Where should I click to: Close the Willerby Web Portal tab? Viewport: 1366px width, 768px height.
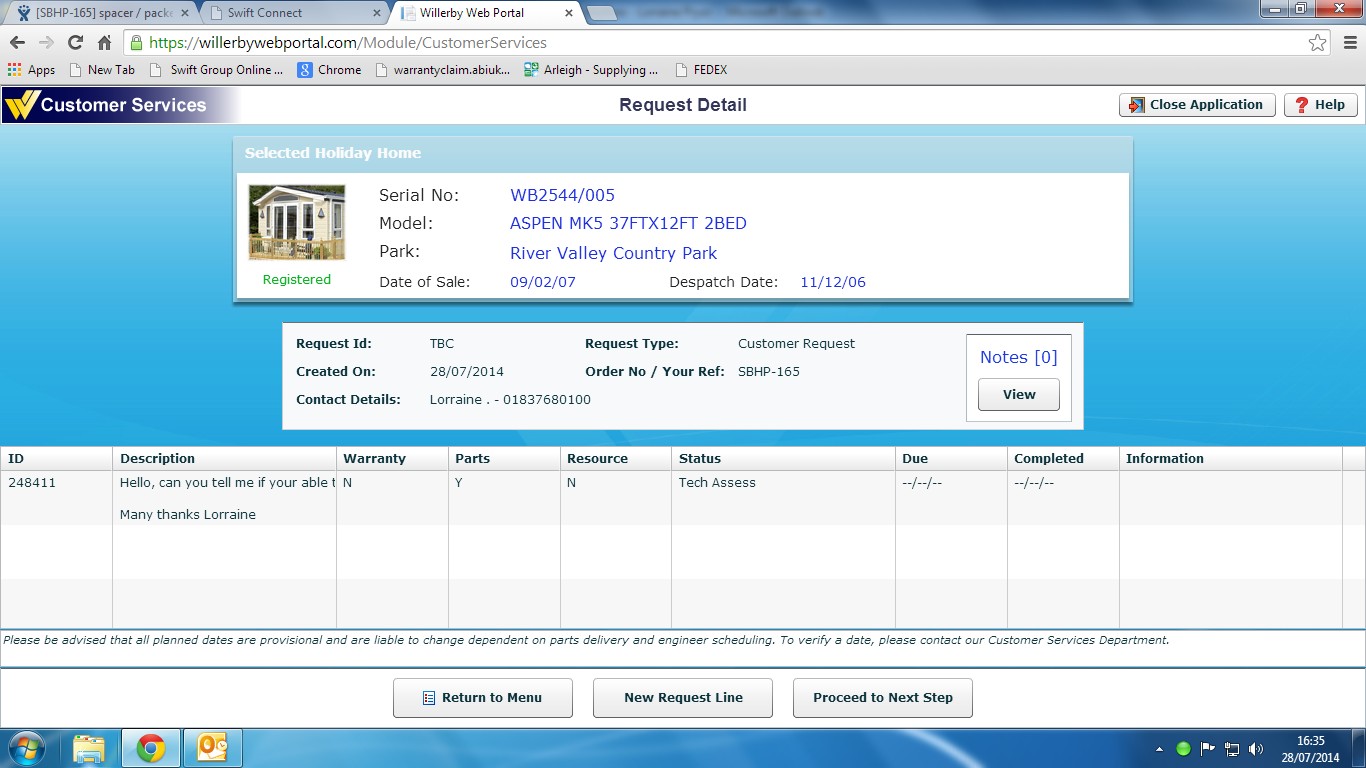tap(568, 13)
